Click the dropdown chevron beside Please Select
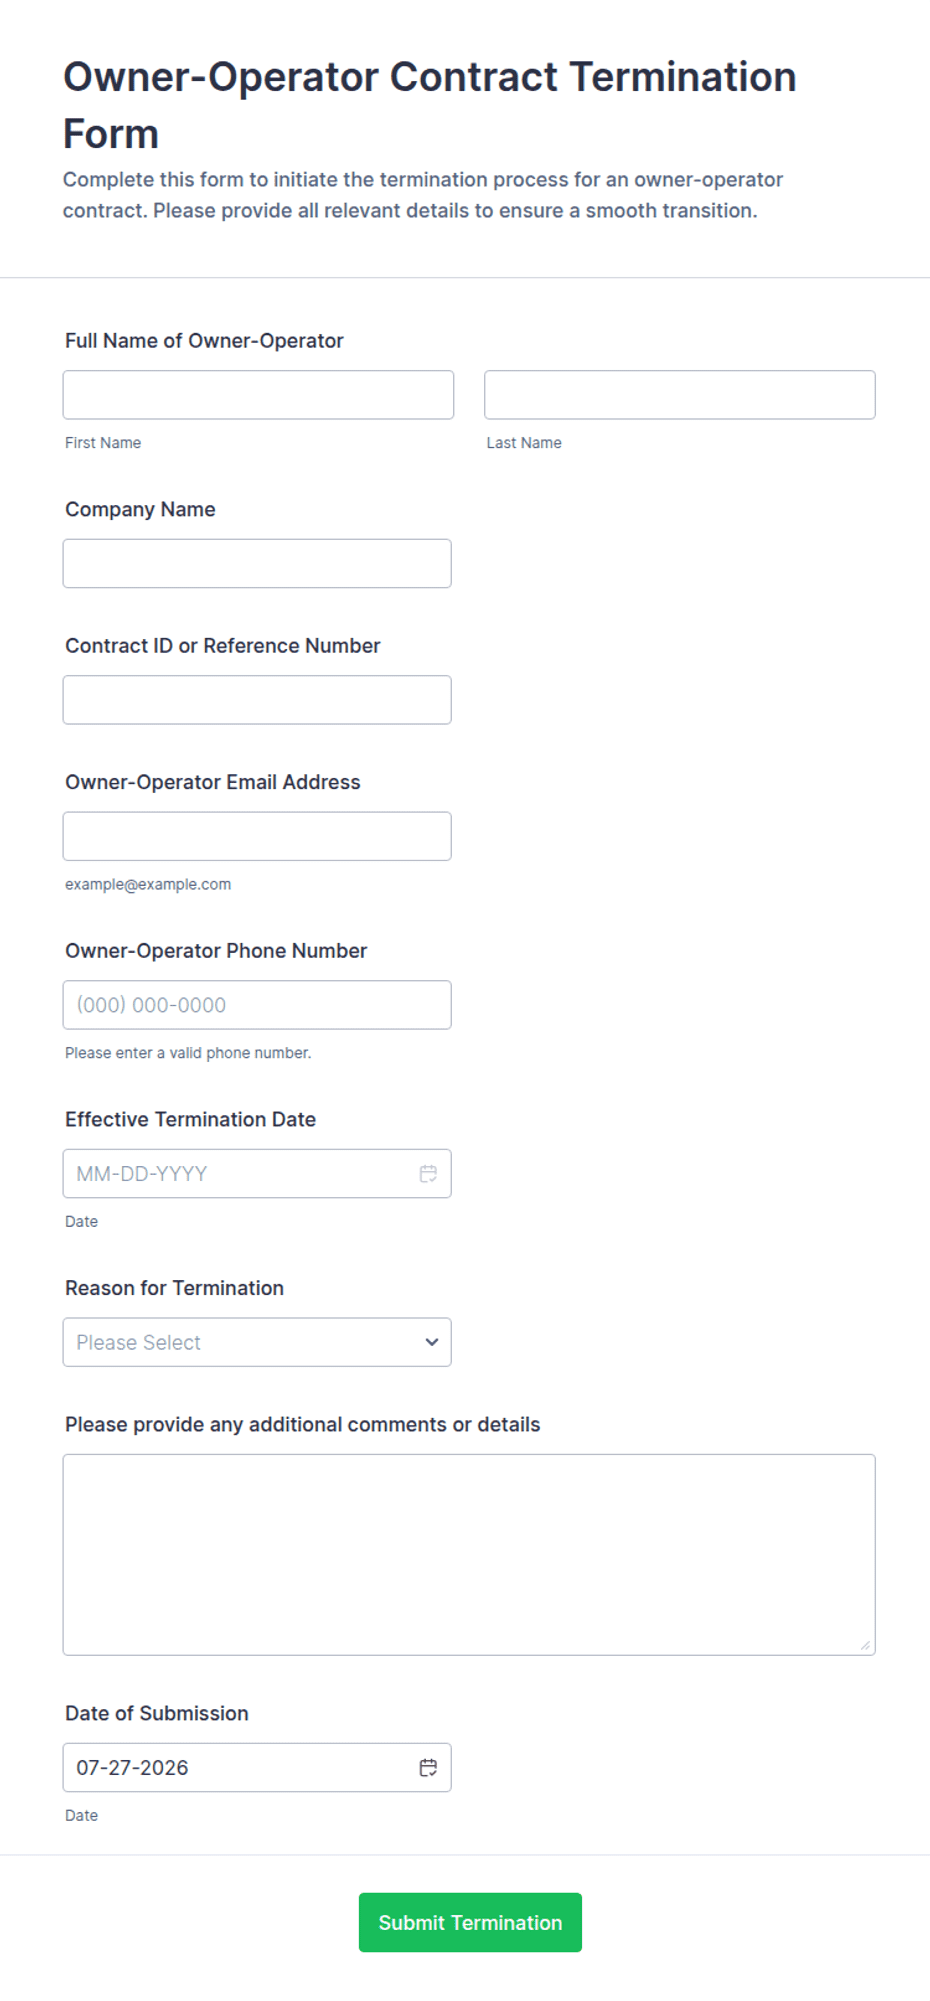The width and height of the screenshot is (930, 2001). click(x=432, y=1342)
